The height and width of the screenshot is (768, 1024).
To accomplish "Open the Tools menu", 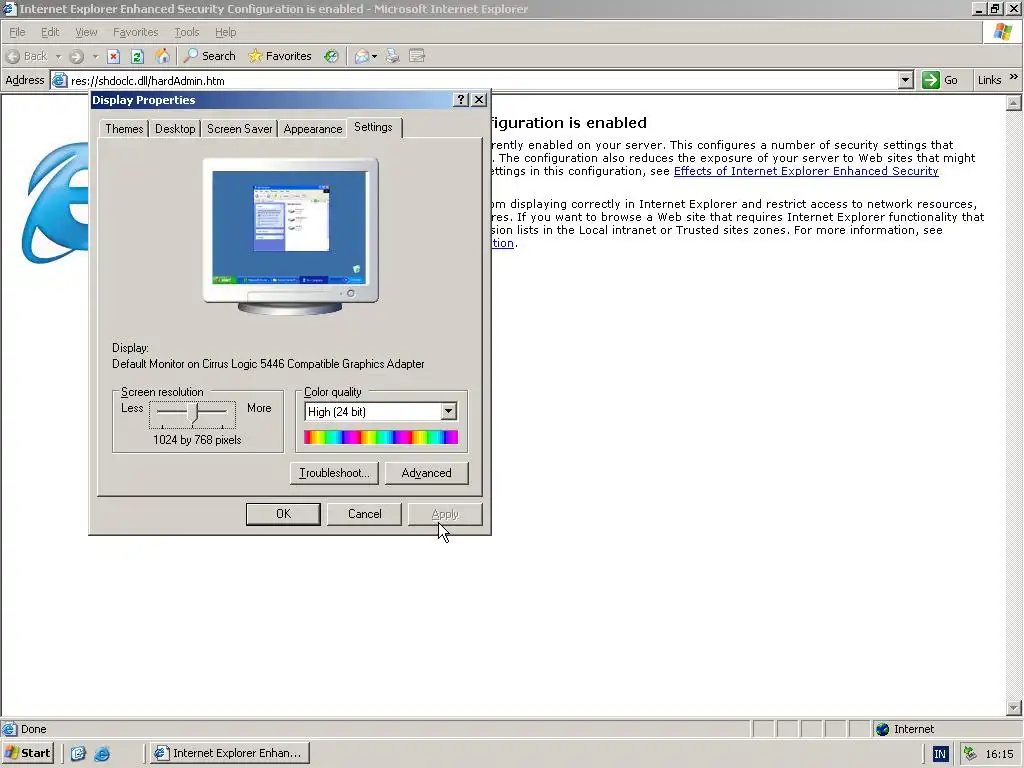I will (x=186, y=32).
